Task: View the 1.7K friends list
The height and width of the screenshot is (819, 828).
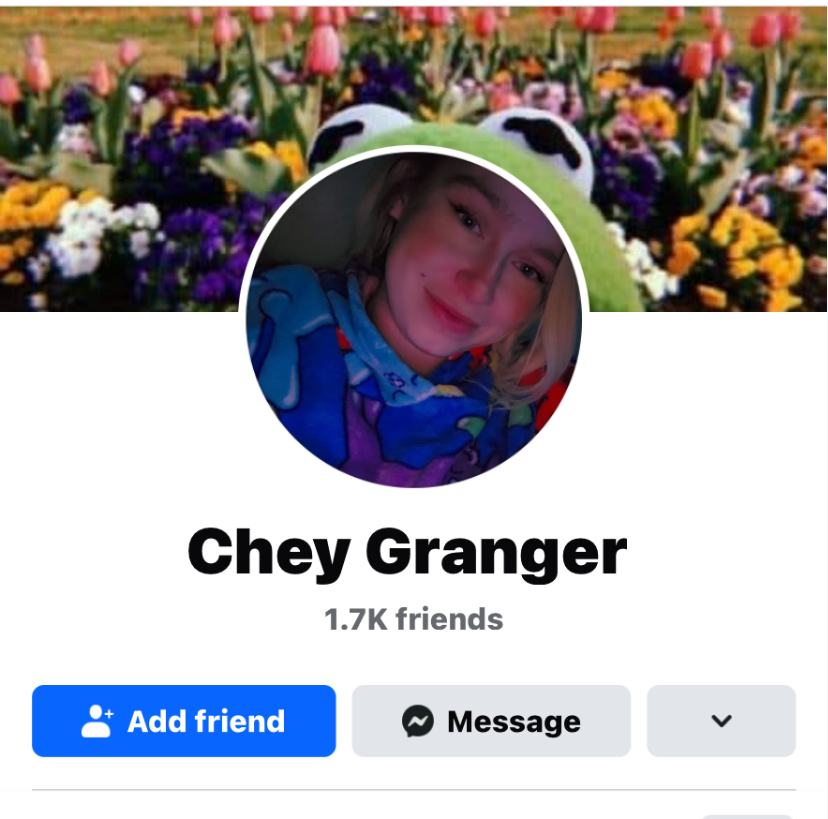Action: pos(413,619)
